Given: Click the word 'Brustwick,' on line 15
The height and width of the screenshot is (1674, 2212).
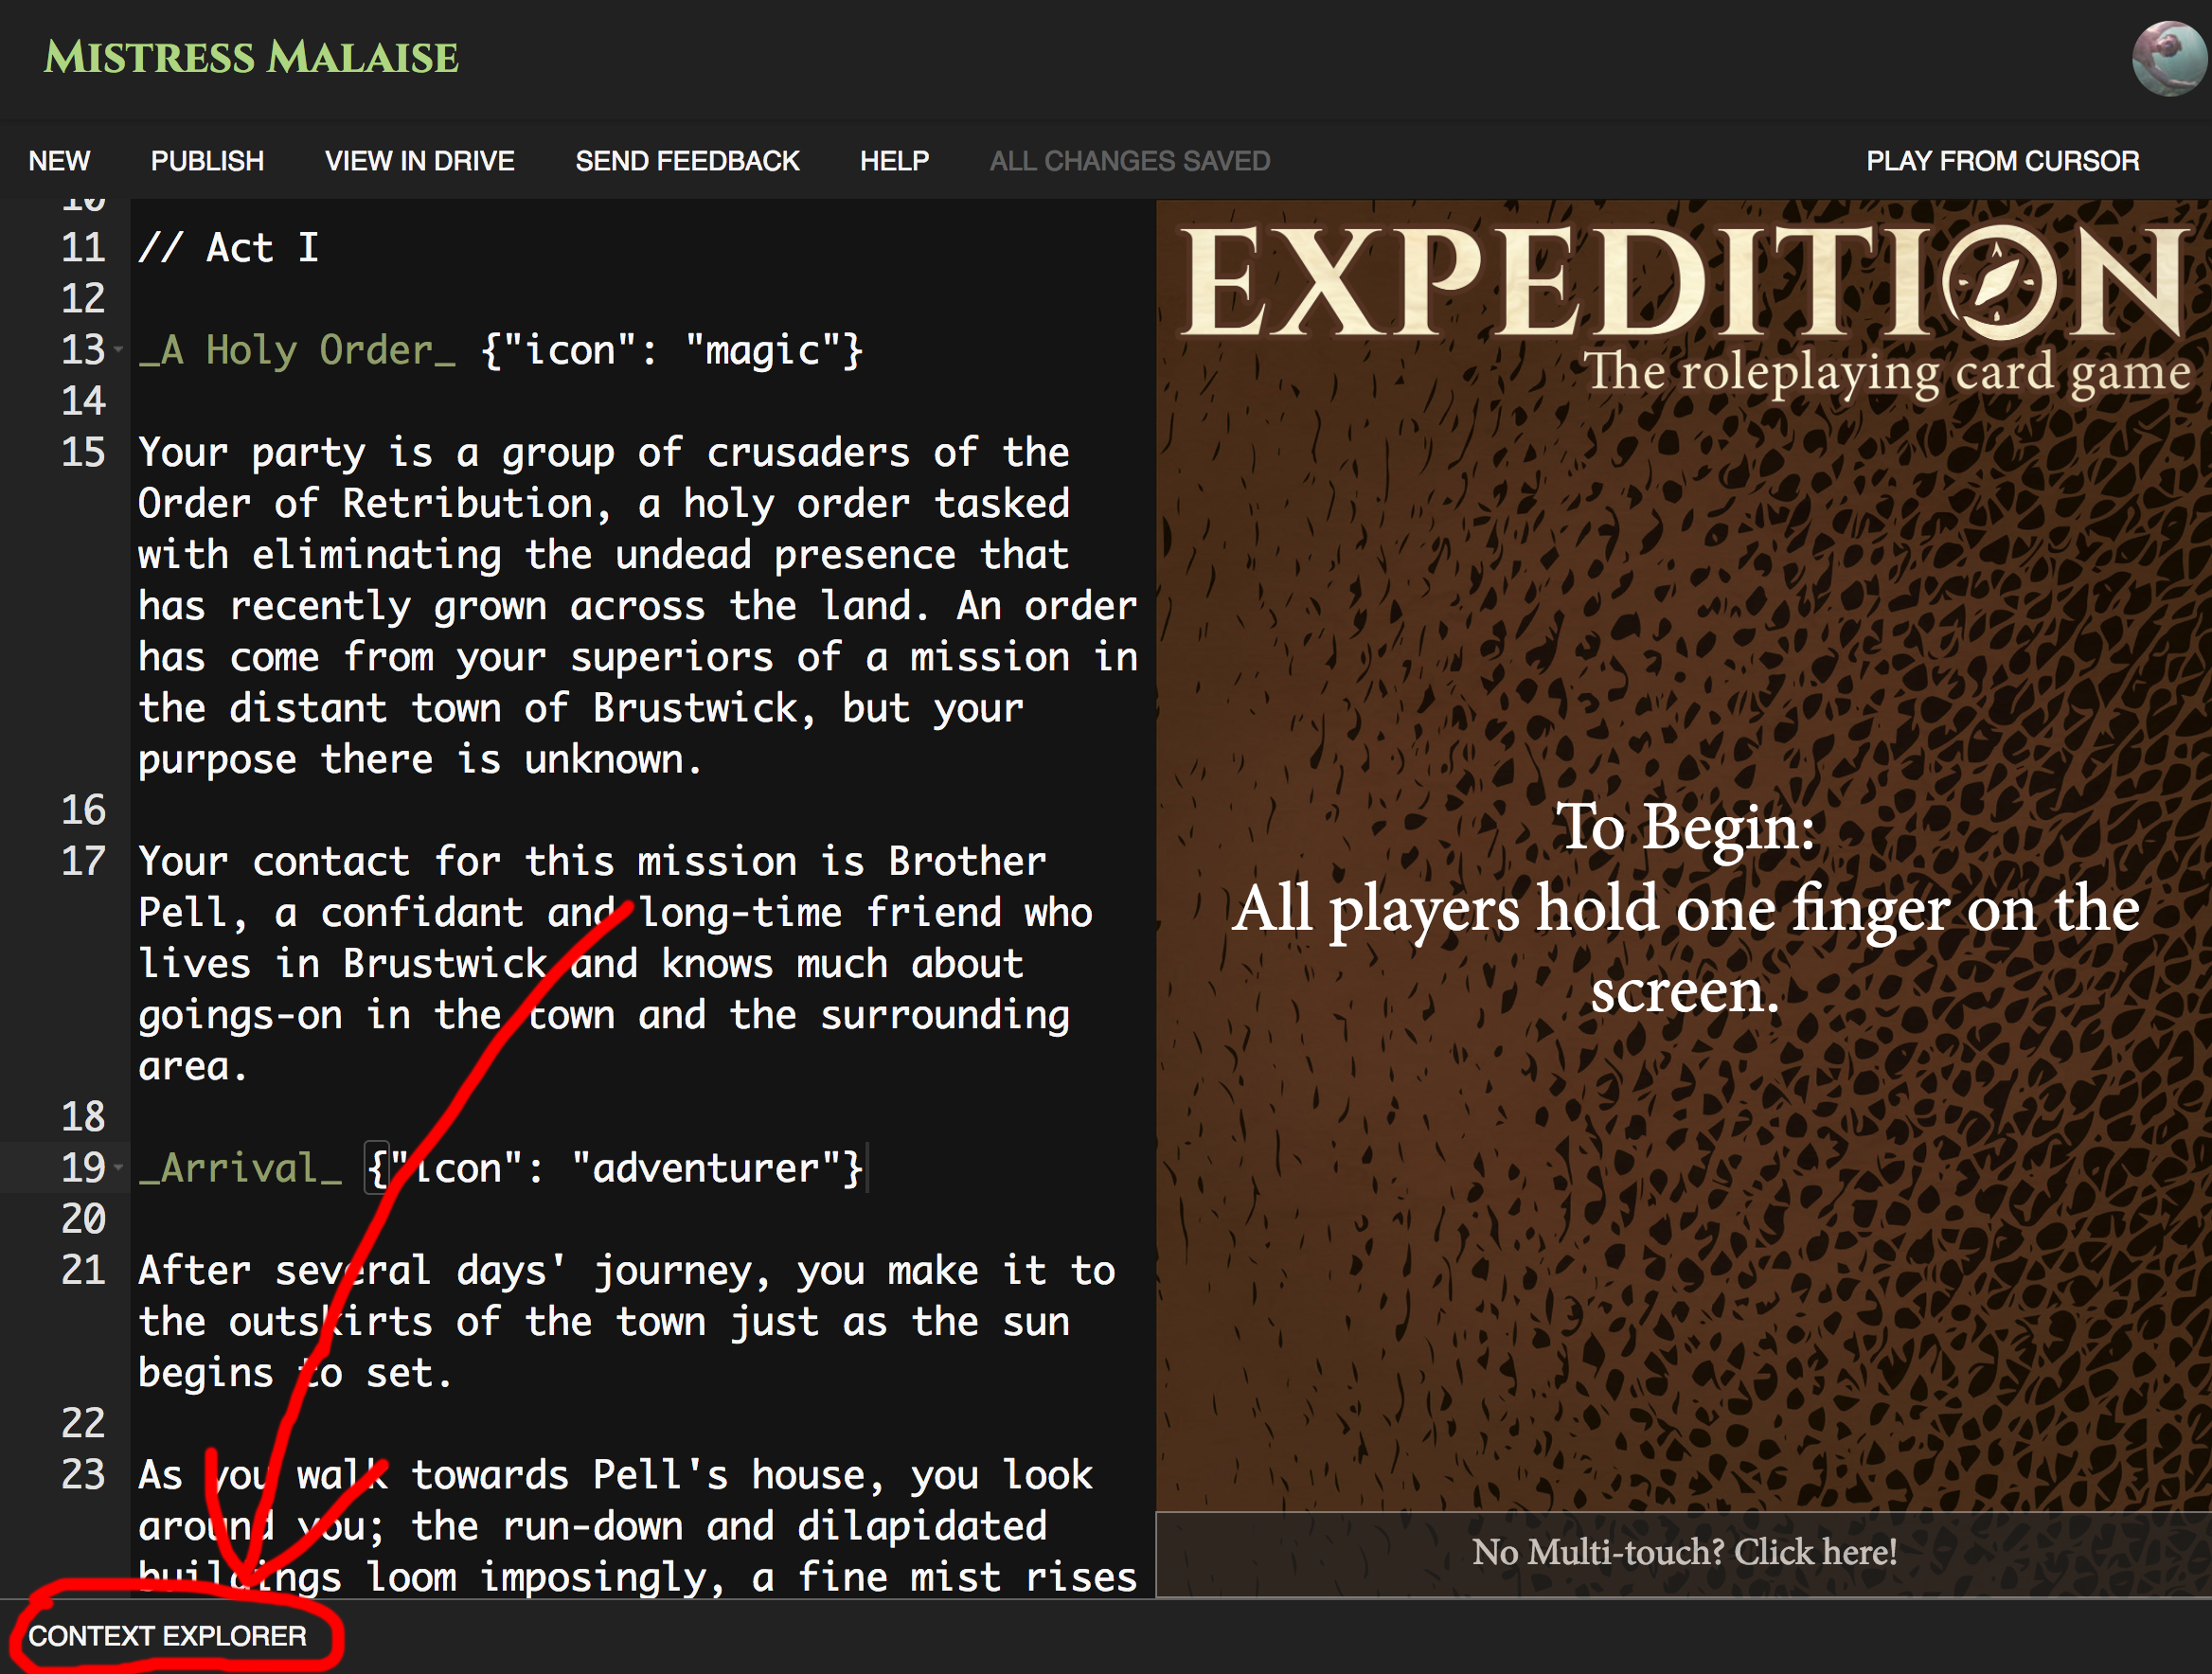Looking at the screenshot, I should coord(705,708).
